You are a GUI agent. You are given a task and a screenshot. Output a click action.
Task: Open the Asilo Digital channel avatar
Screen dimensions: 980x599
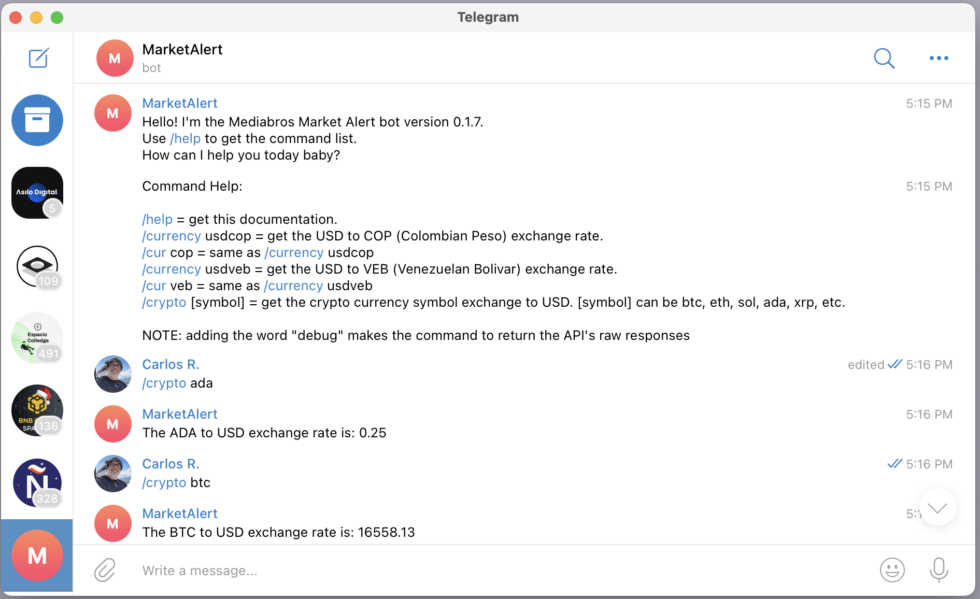[37, 193]
